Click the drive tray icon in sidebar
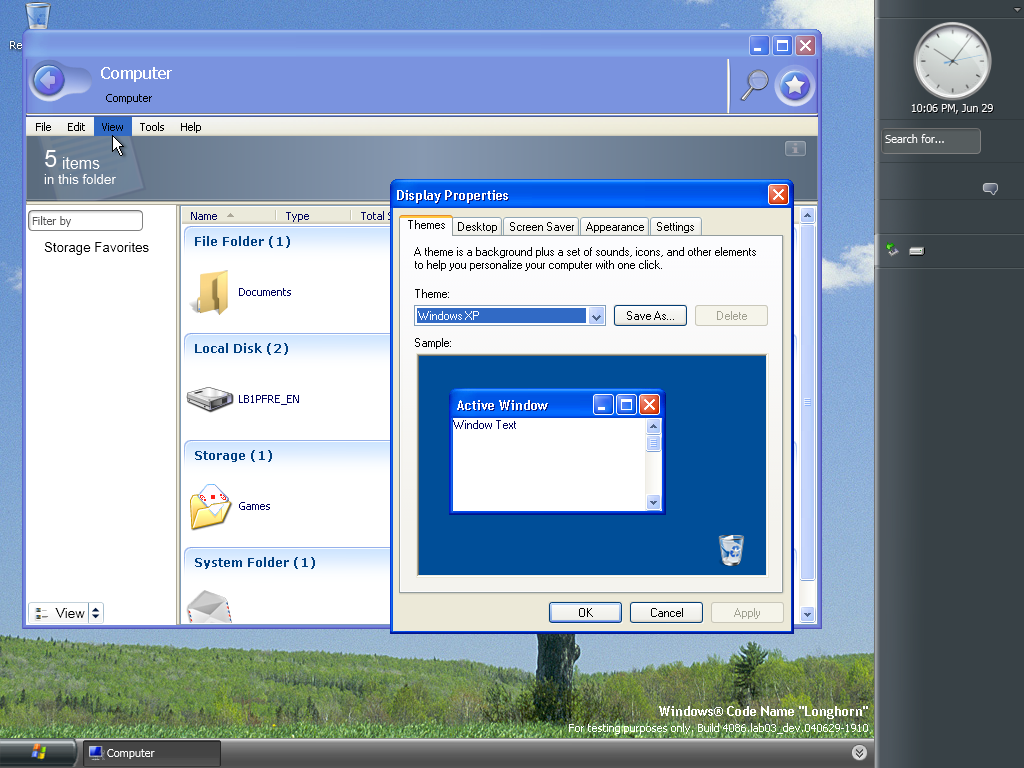The height and width of the screenshot is (768, 1024). pyautogui.click(x=916, y=251)
